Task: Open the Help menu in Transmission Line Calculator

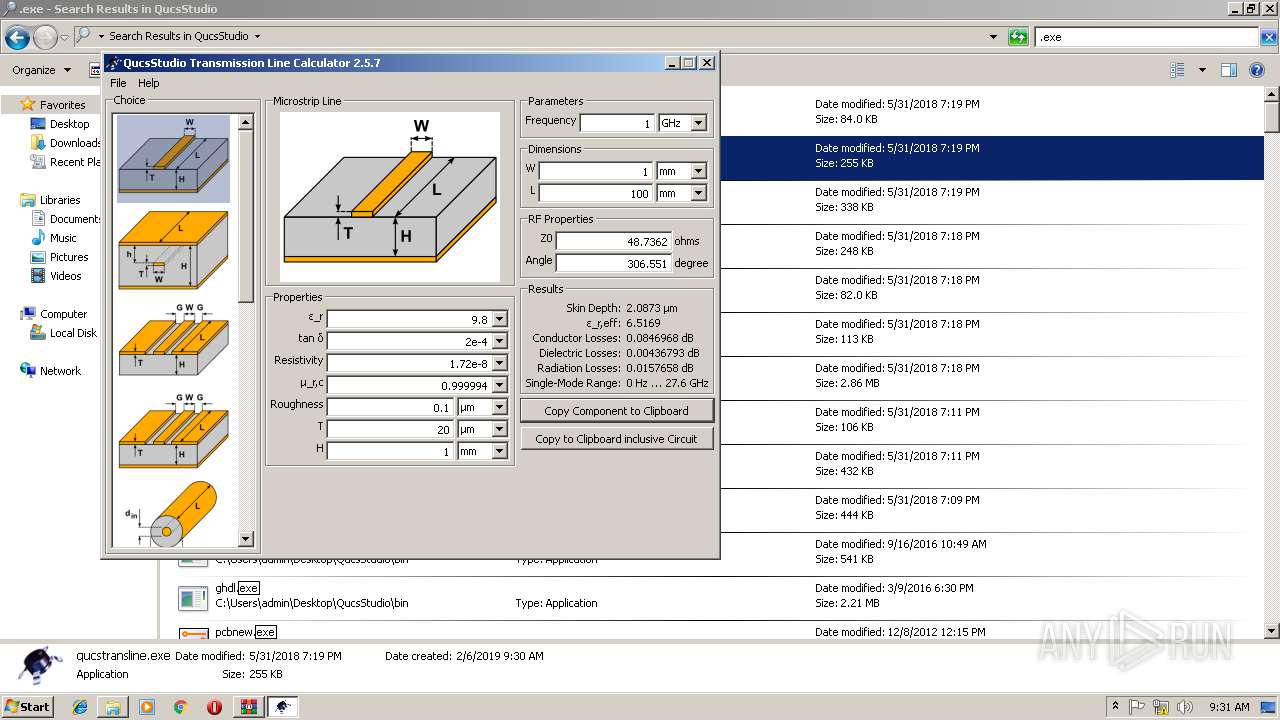Action: tap(149, 83)
